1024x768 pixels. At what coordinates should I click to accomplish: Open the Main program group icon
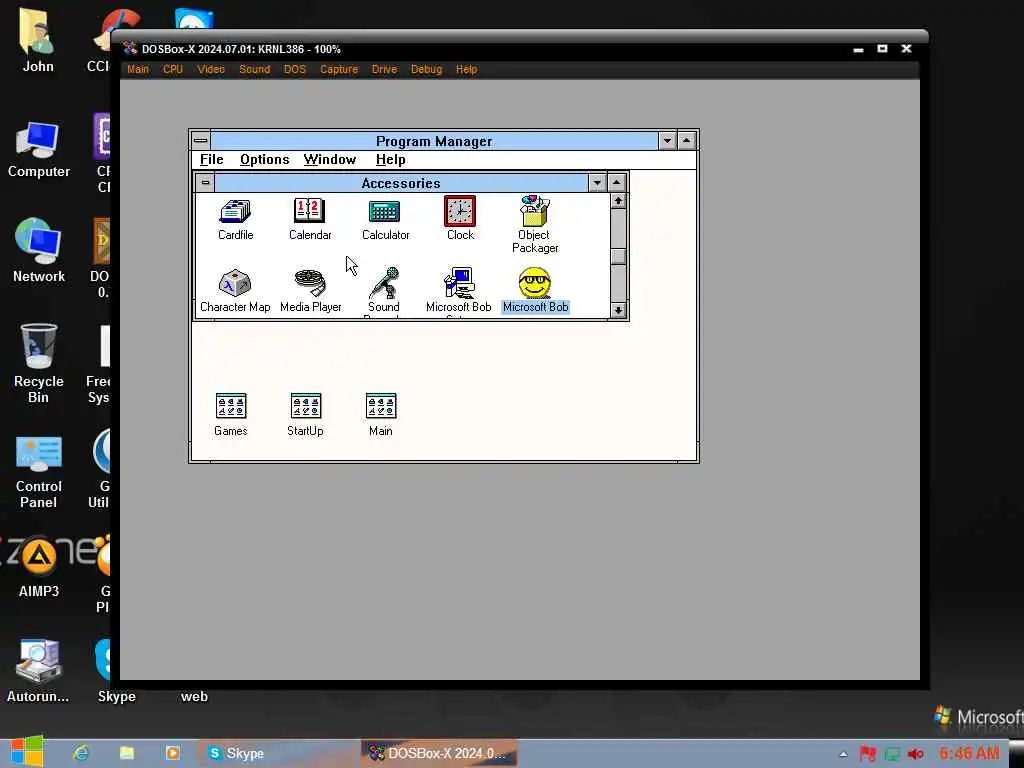pos(381,406)
